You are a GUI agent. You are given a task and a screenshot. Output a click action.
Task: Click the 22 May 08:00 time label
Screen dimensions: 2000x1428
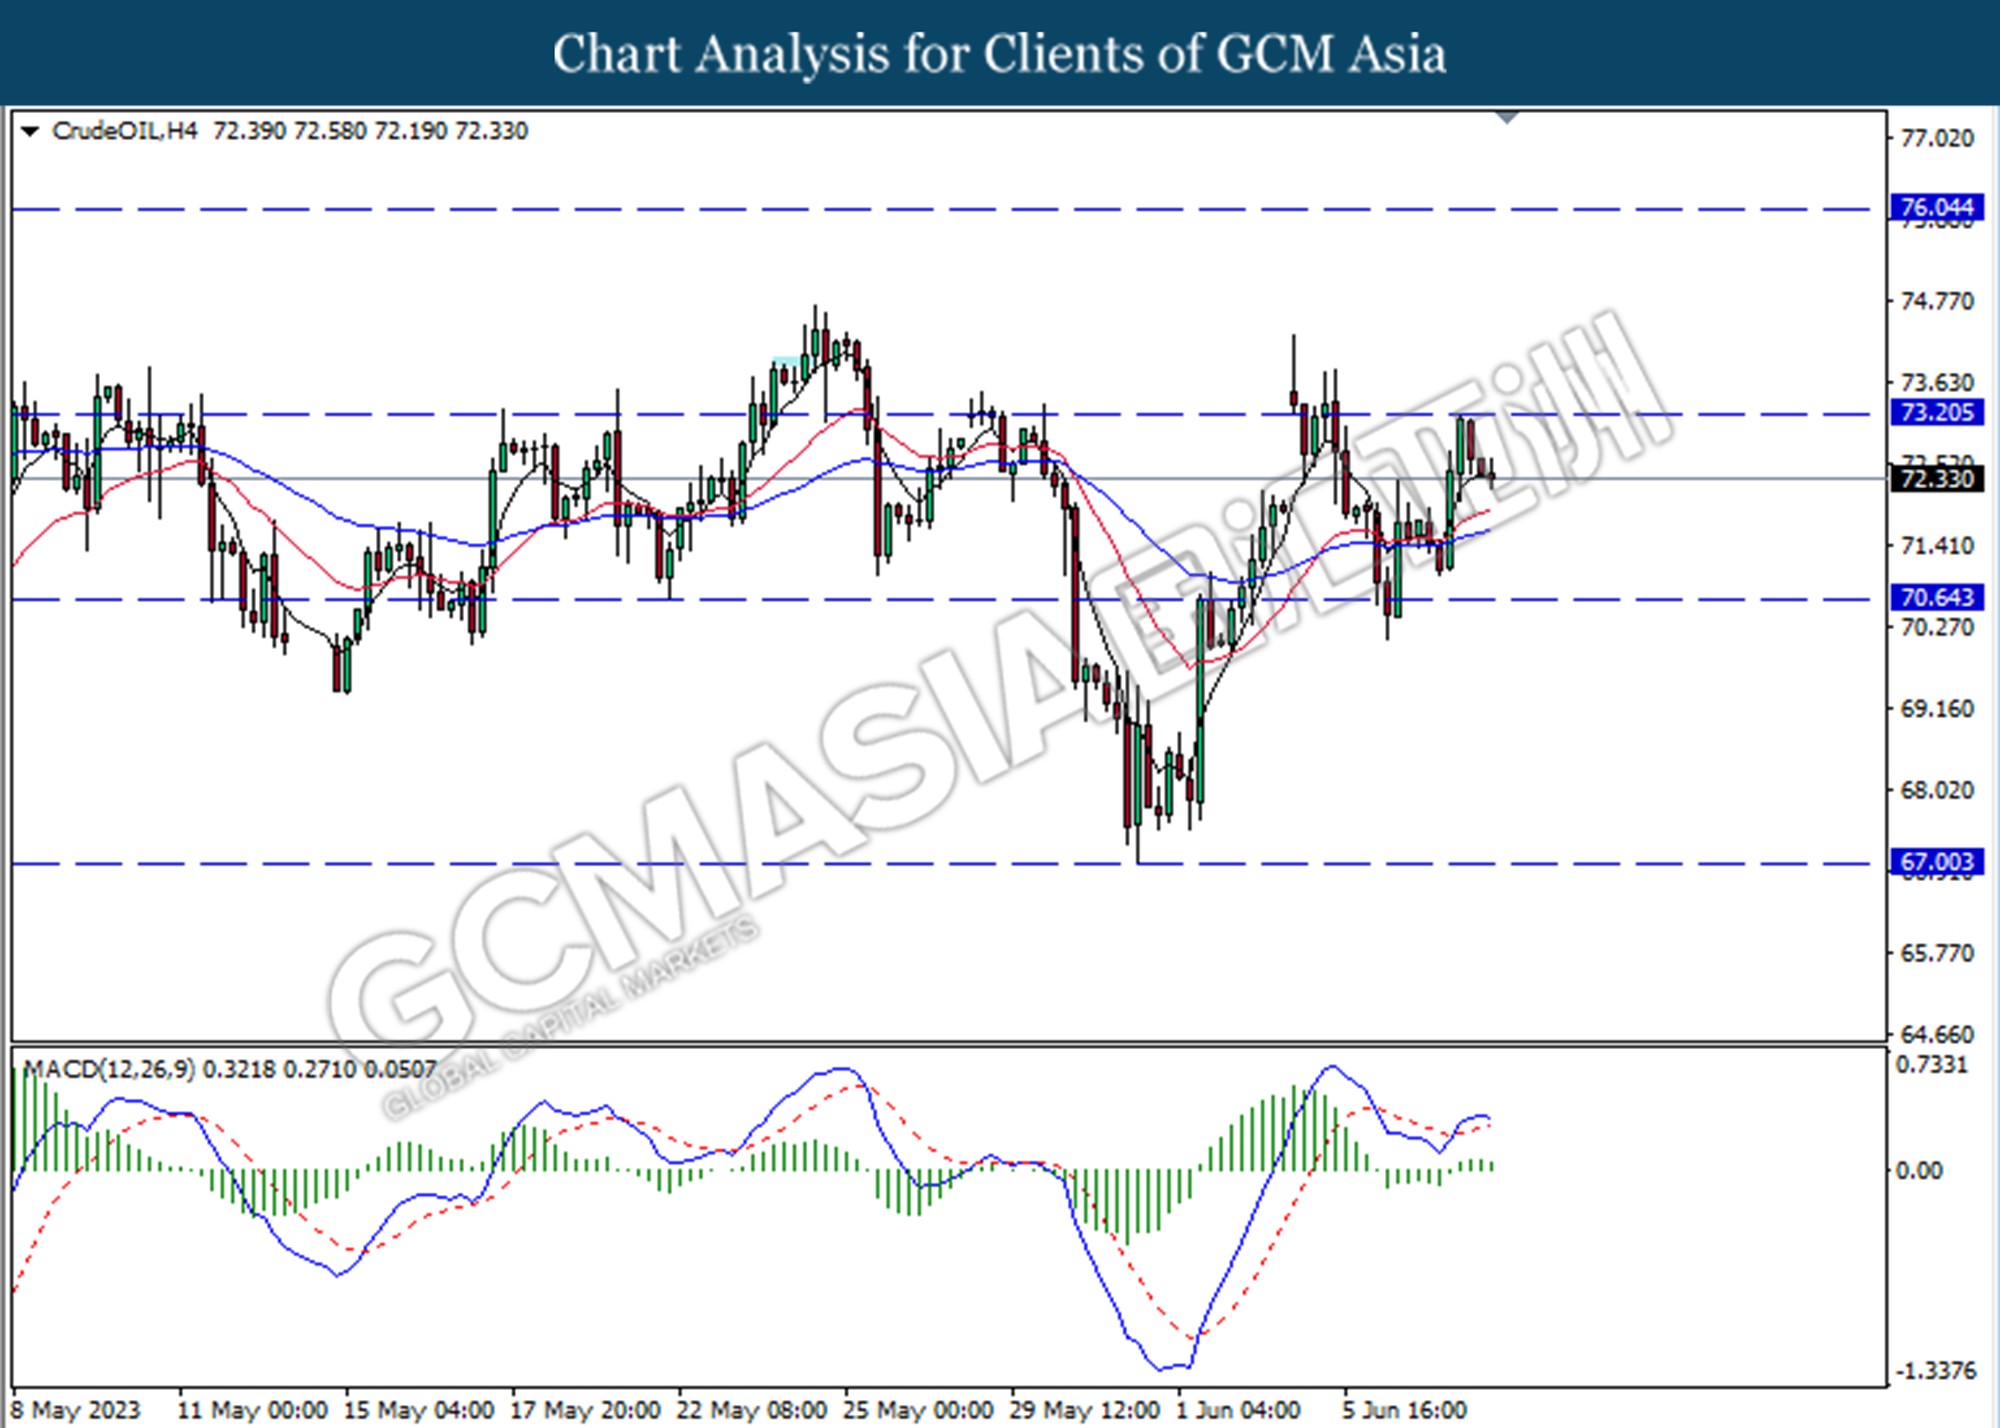(x=752, y=1410)
